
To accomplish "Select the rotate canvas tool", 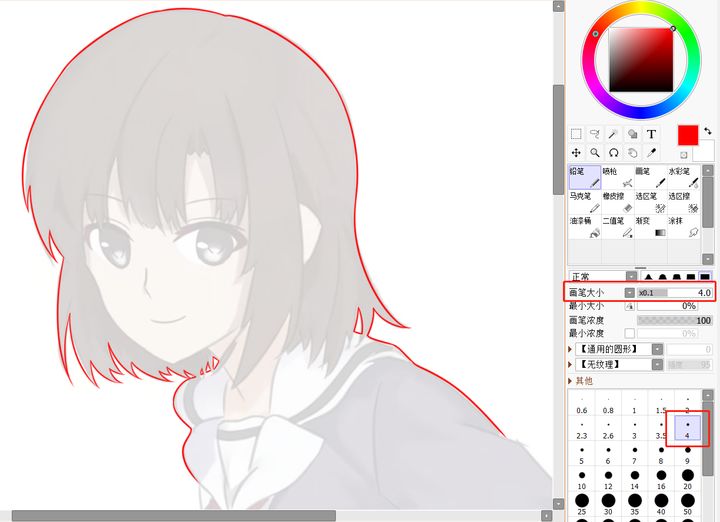I will coord(613,153).
